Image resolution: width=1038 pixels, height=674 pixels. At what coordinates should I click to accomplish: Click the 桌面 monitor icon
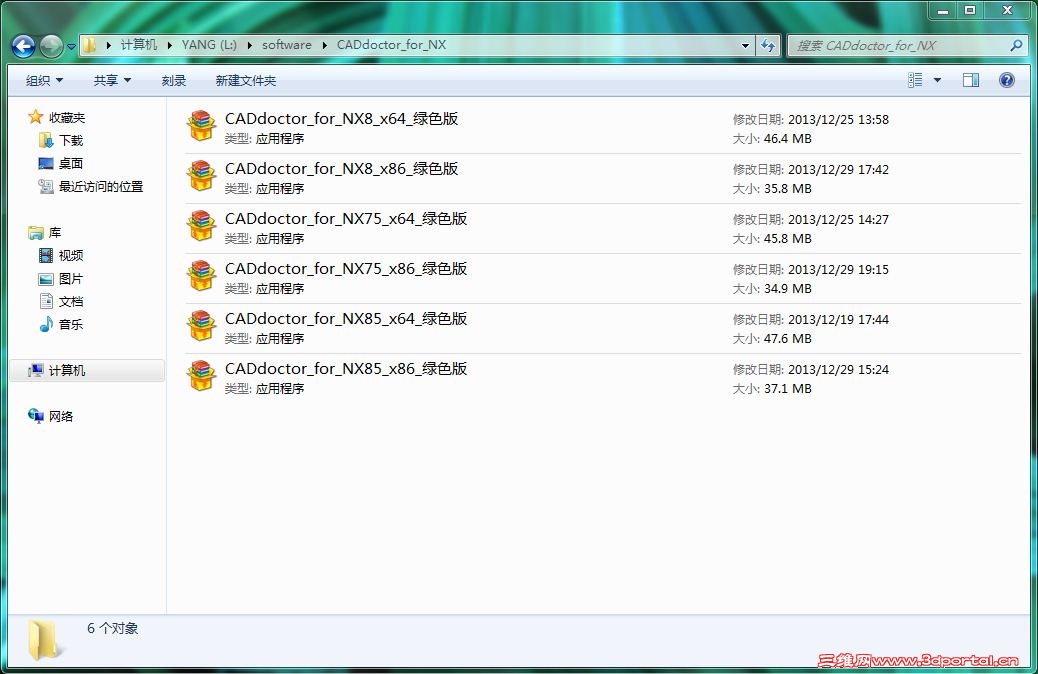(x=46, y=164)
